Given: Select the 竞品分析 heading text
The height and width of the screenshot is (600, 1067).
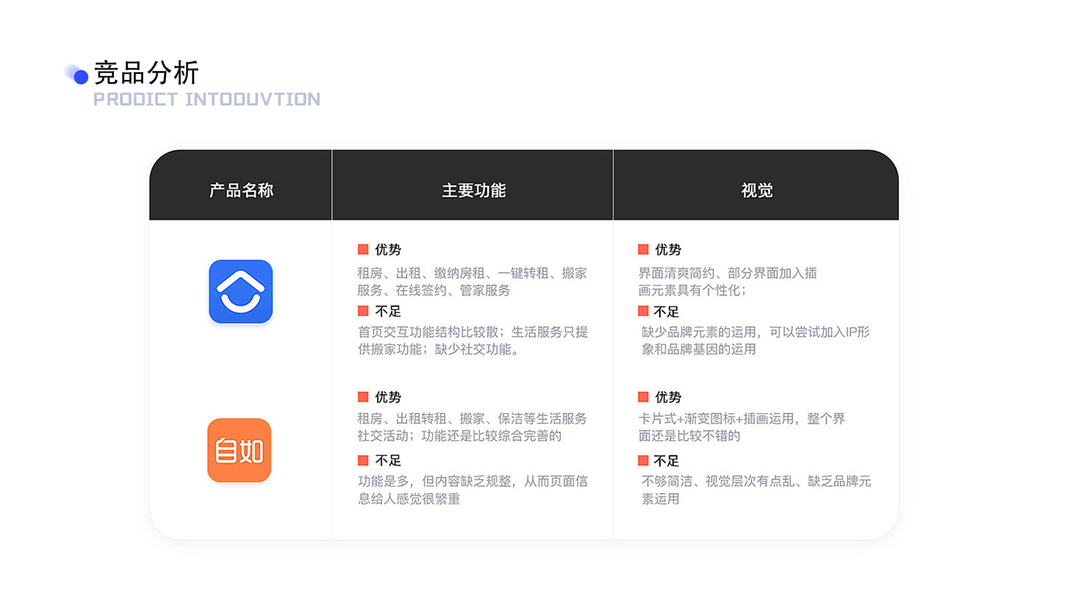Looking at the screenshot, I should pyautogui.click(x=146, y=73).
